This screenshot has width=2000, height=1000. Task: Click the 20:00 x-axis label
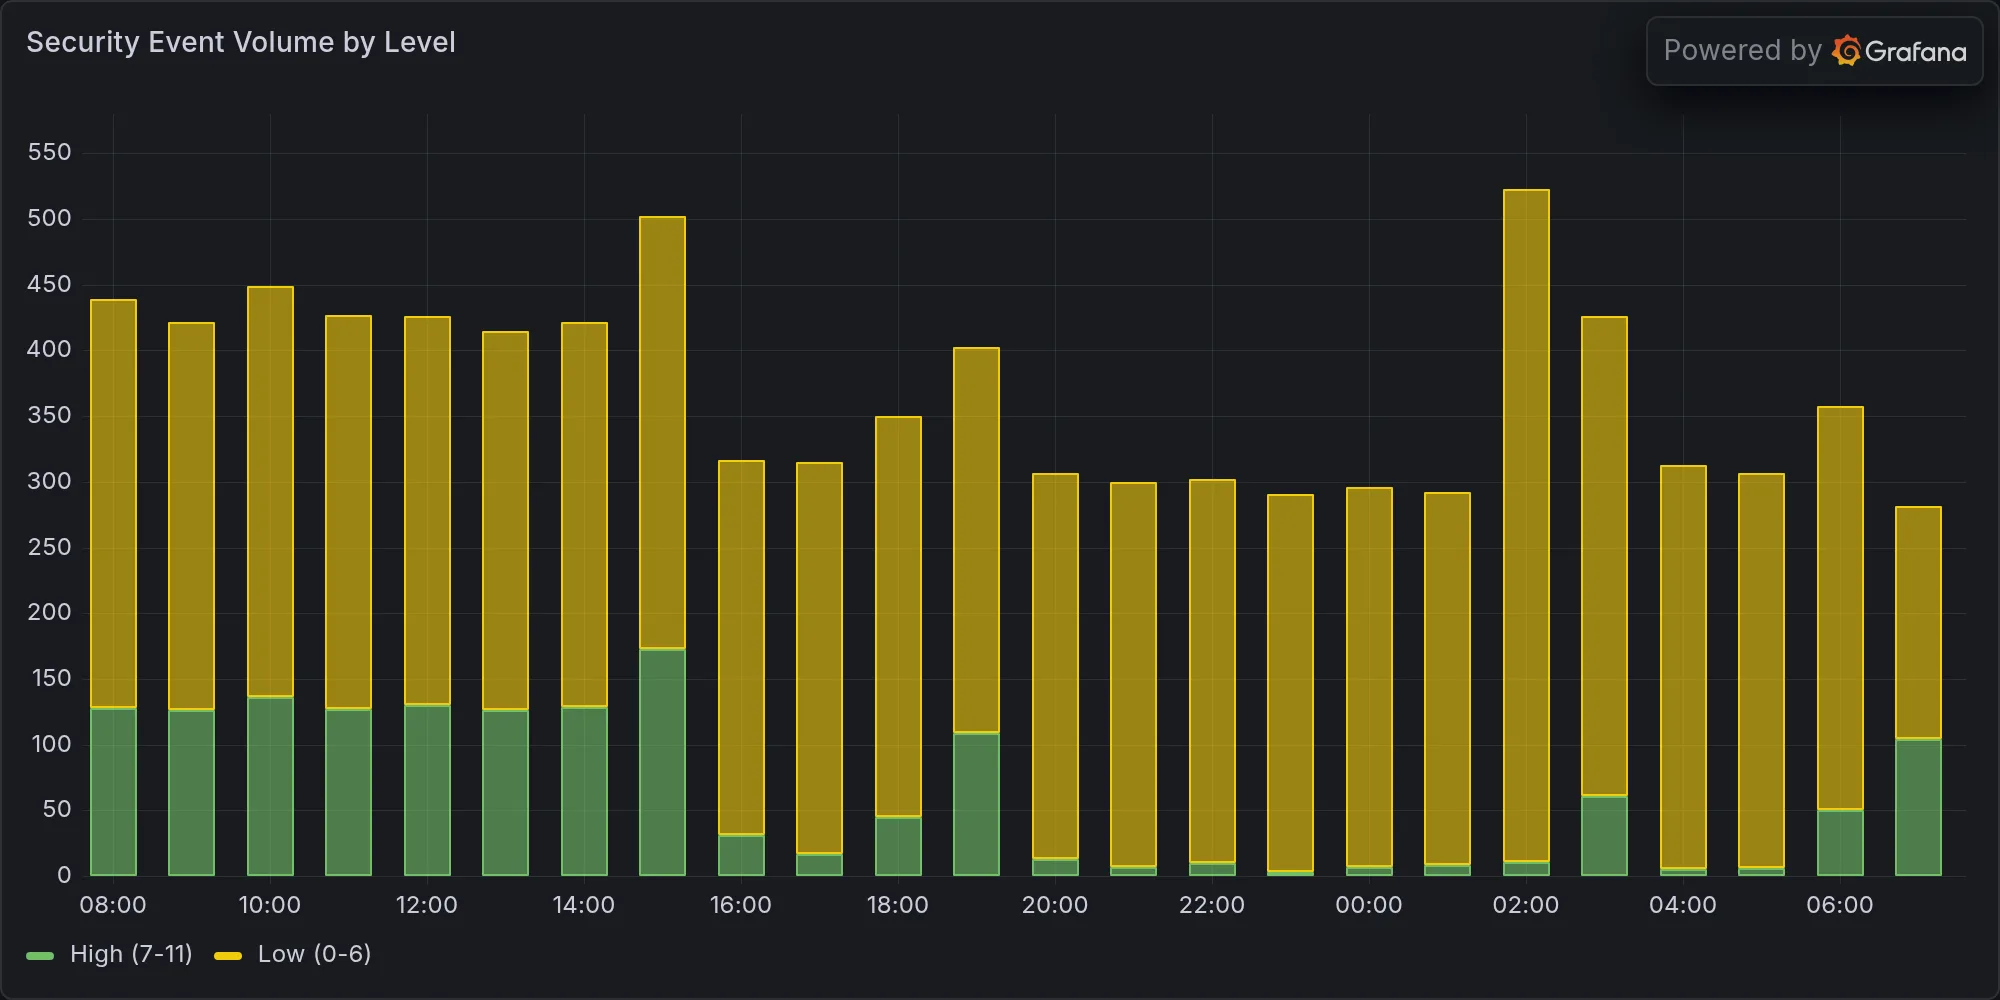(1055, 905)
